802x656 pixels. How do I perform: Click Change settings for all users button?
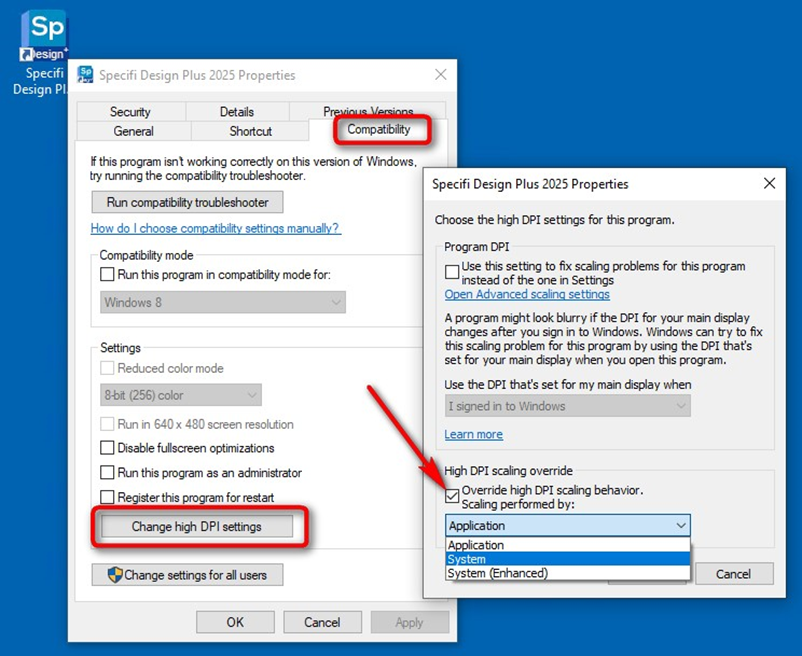187,575
